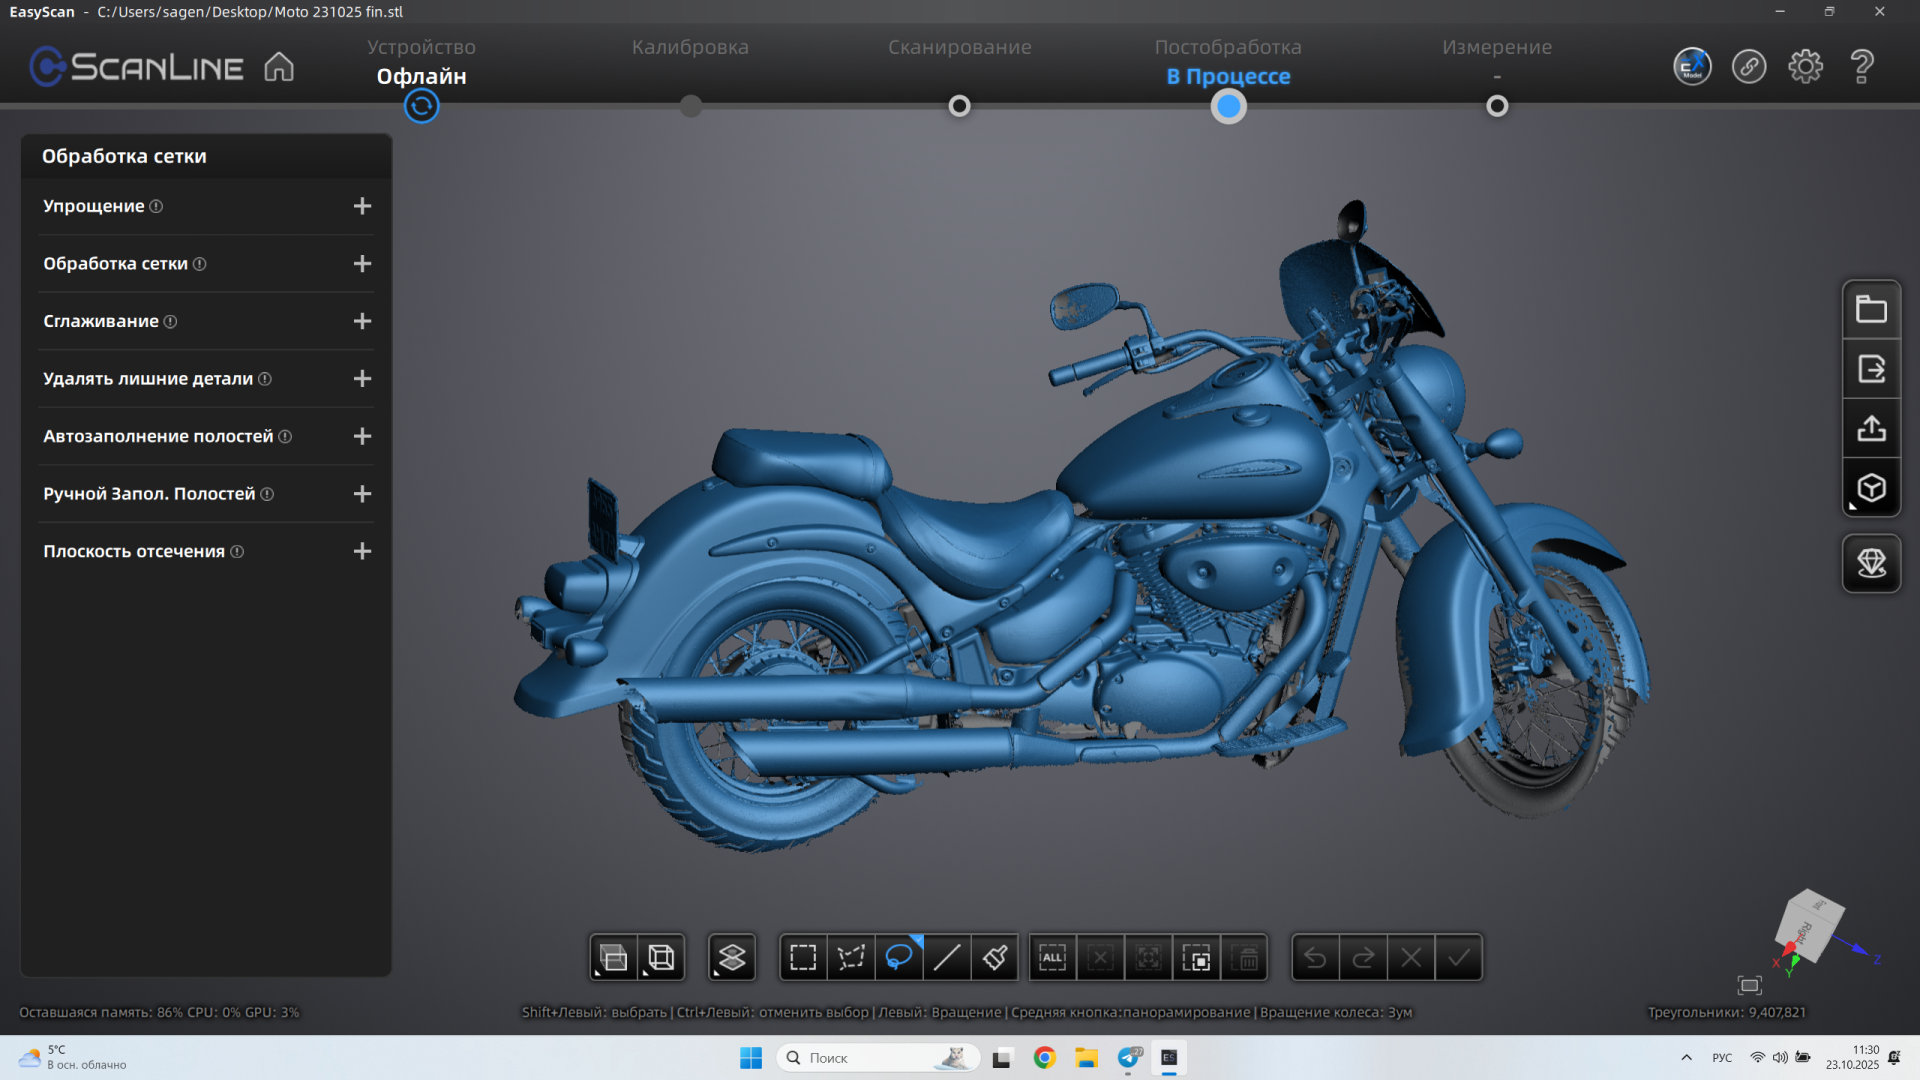Open file with folder icon
The width and height of the screenshot is (1920, 1080).
1871,309
